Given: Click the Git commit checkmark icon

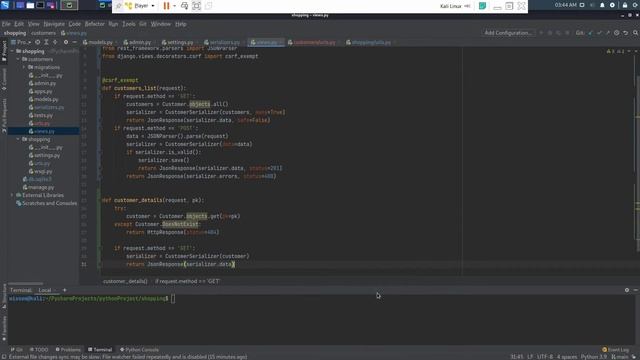Looking at the screenshot, I should tap(599, 33).
